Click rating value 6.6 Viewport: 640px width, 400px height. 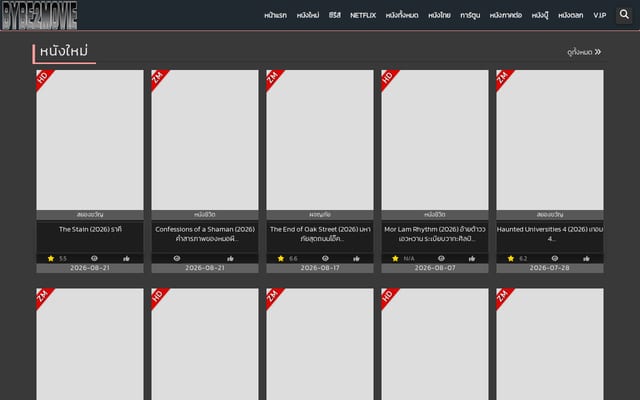(293, 259)
